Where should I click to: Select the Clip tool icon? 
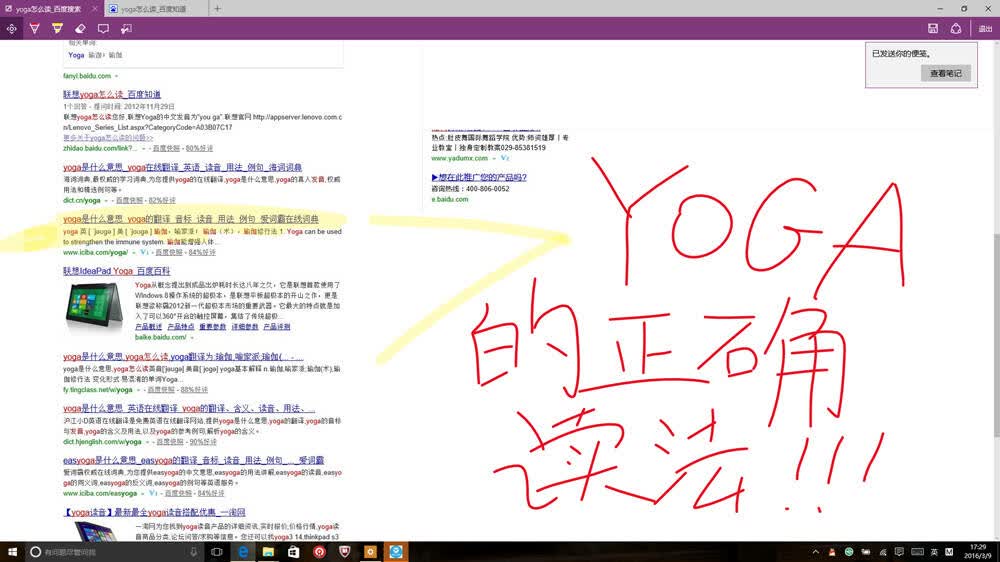point(126,29)
